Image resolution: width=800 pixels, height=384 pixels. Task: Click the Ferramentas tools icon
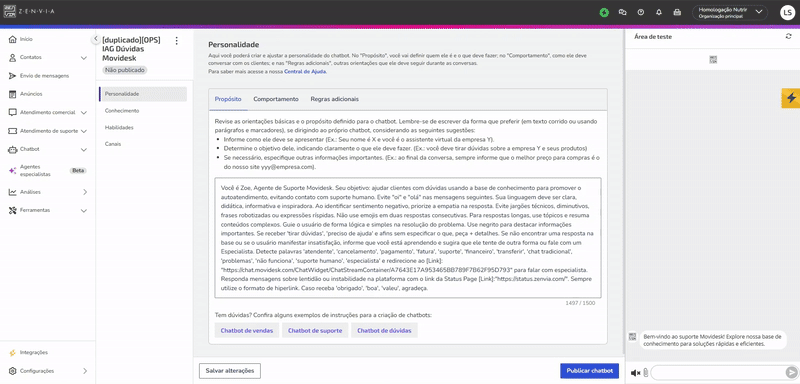tap(12, 210)
